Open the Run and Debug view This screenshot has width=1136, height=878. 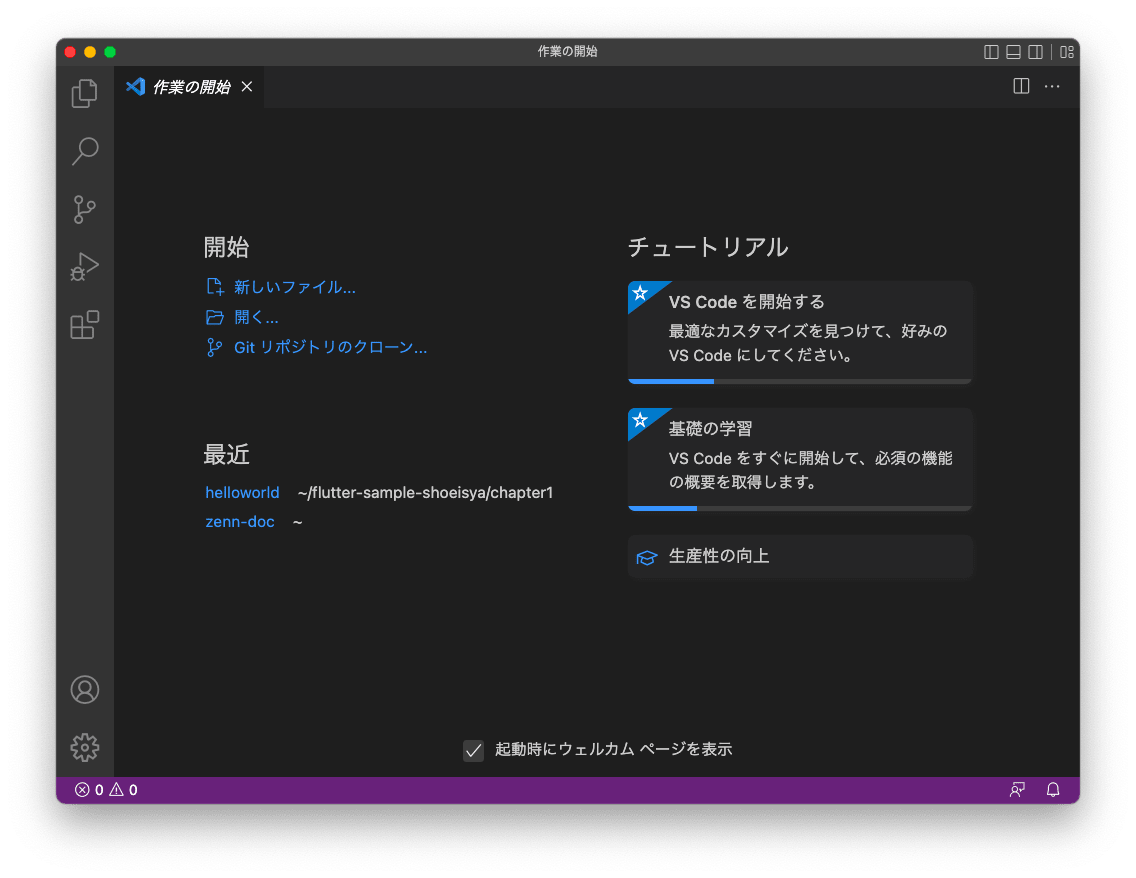click(x=85, y=267)
